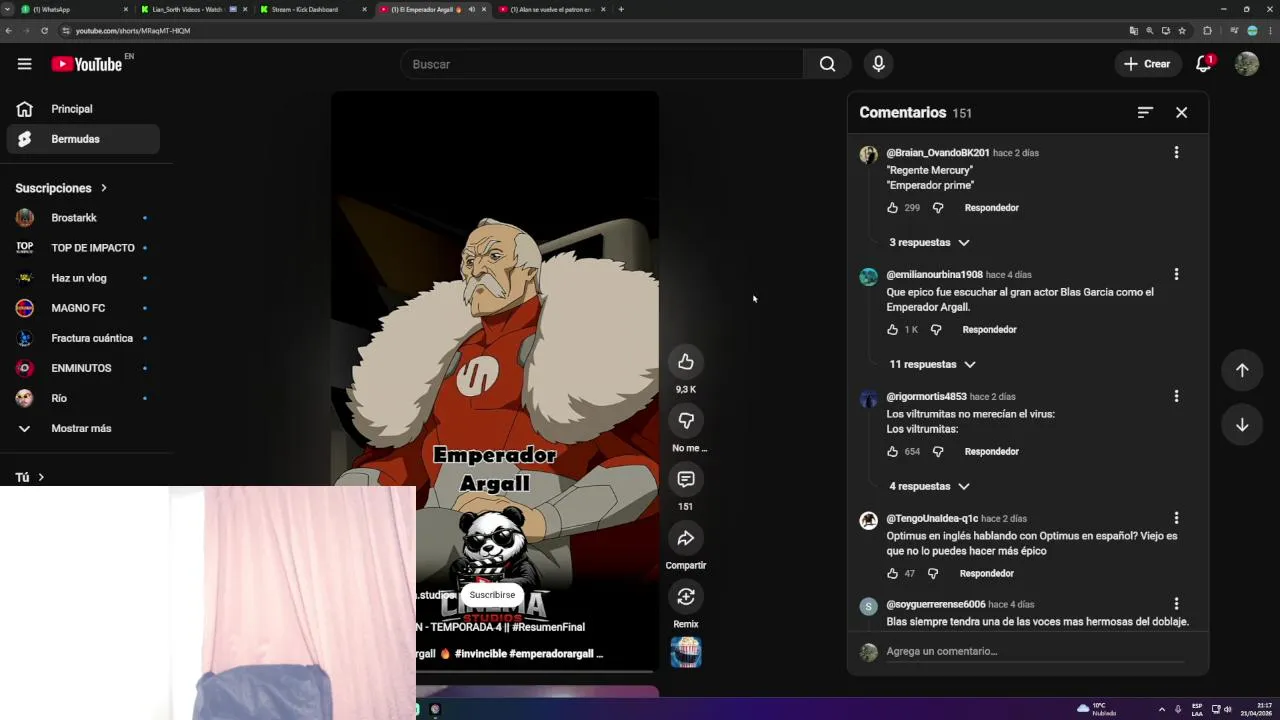The image size is (1280, 720).
Task: Reply to @emilianourbina1908 with Responder
Action: pos(989,330)
